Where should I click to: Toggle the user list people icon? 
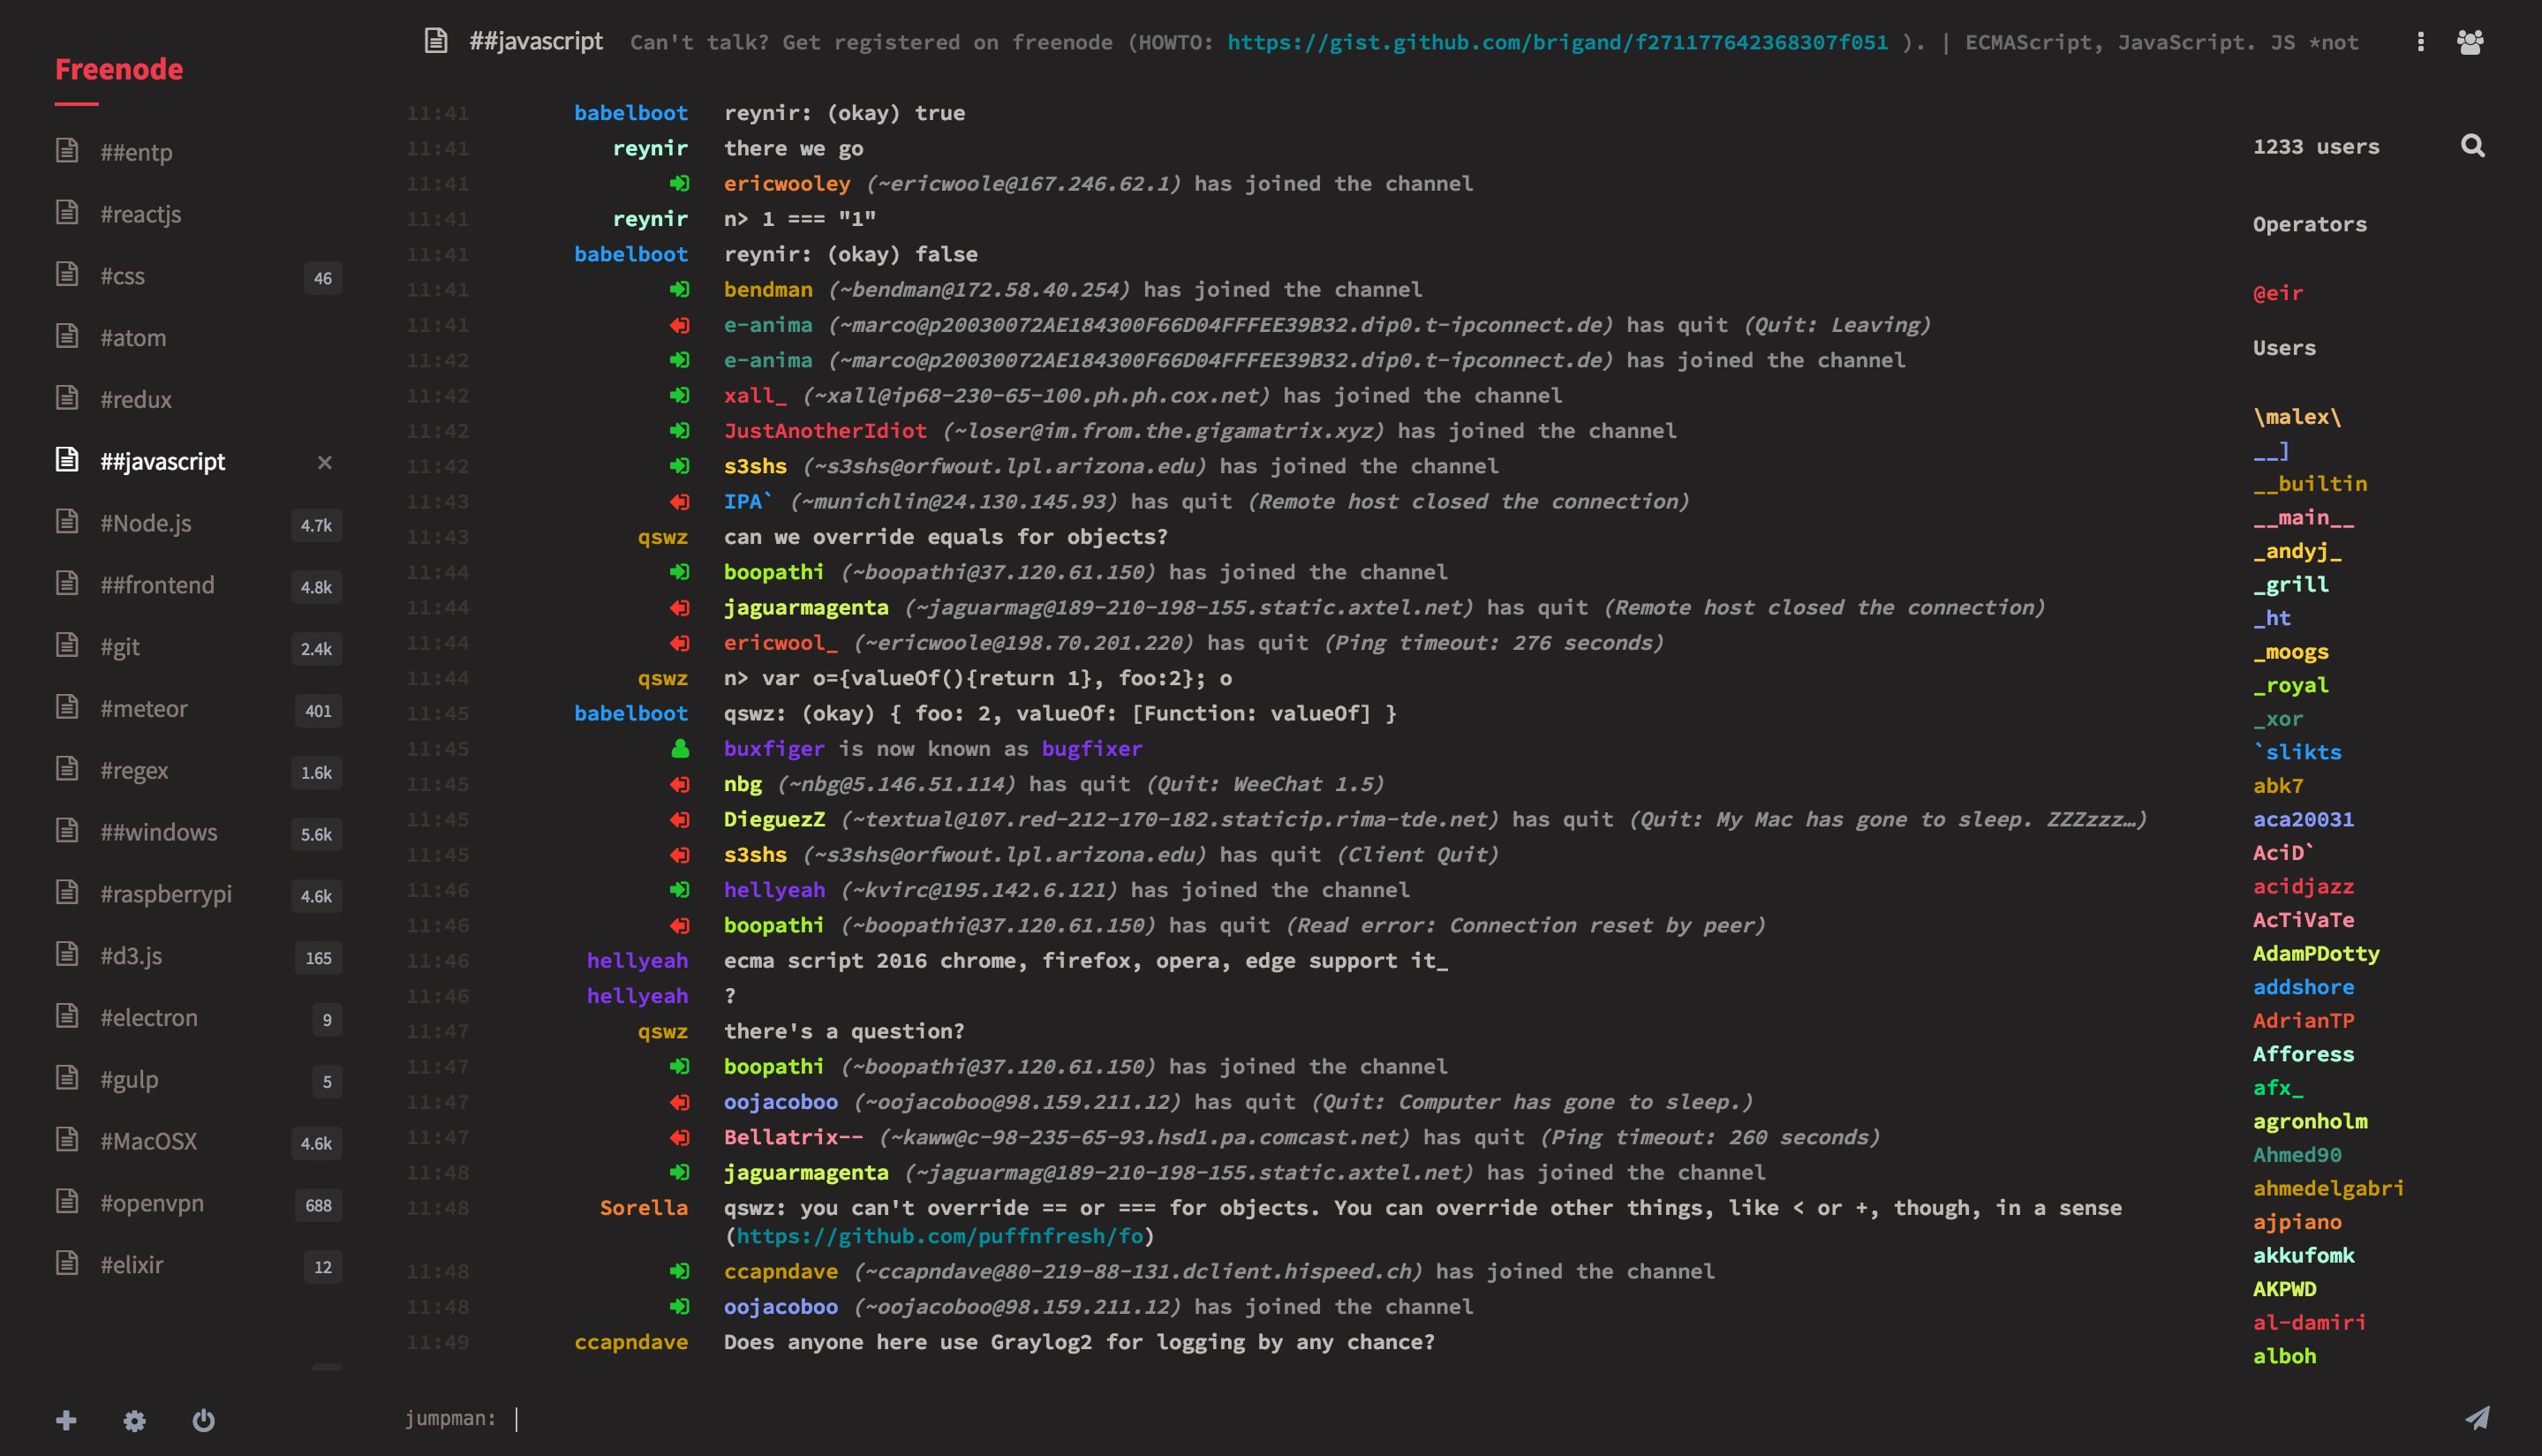click(2470, 41)
